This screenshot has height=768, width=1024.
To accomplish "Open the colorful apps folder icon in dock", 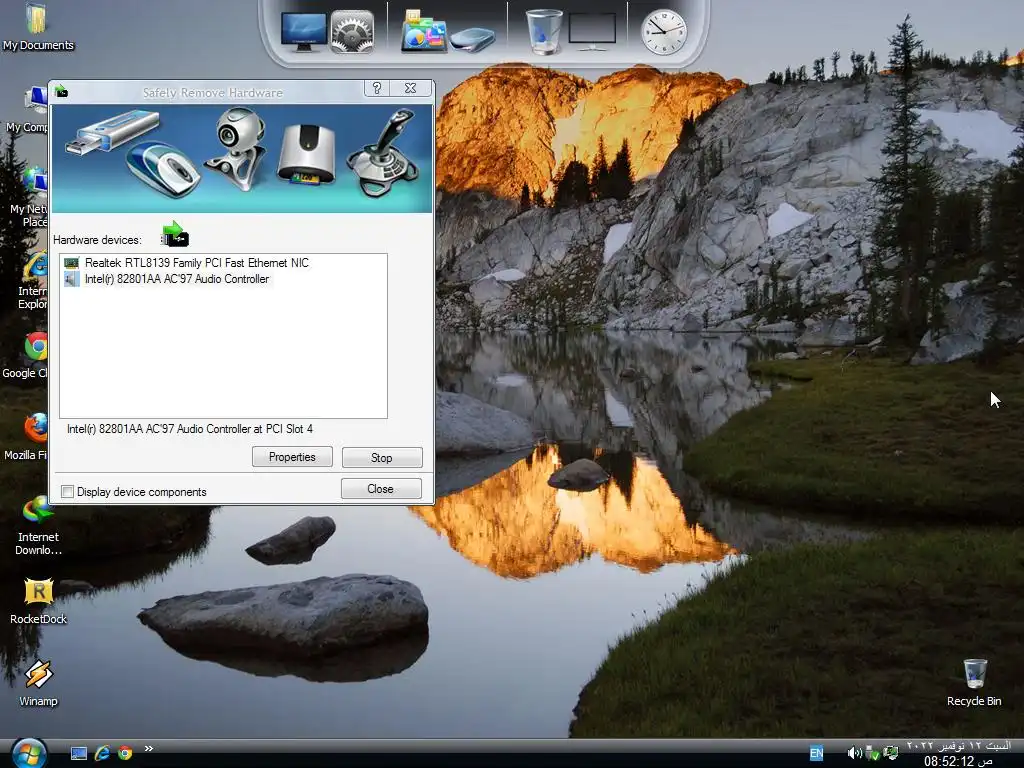I will click(423, 31).
